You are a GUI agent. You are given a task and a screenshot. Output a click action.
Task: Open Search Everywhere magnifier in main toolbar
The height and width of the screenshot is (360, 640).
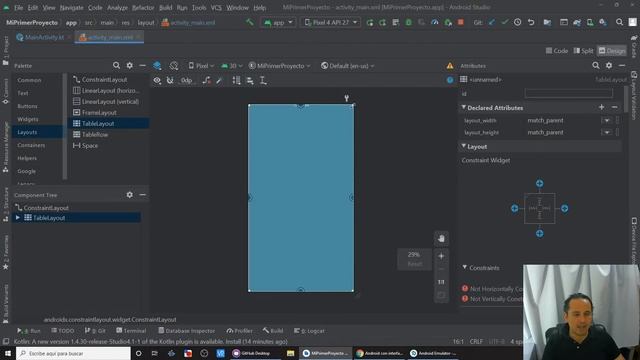(x=619, y=22)
